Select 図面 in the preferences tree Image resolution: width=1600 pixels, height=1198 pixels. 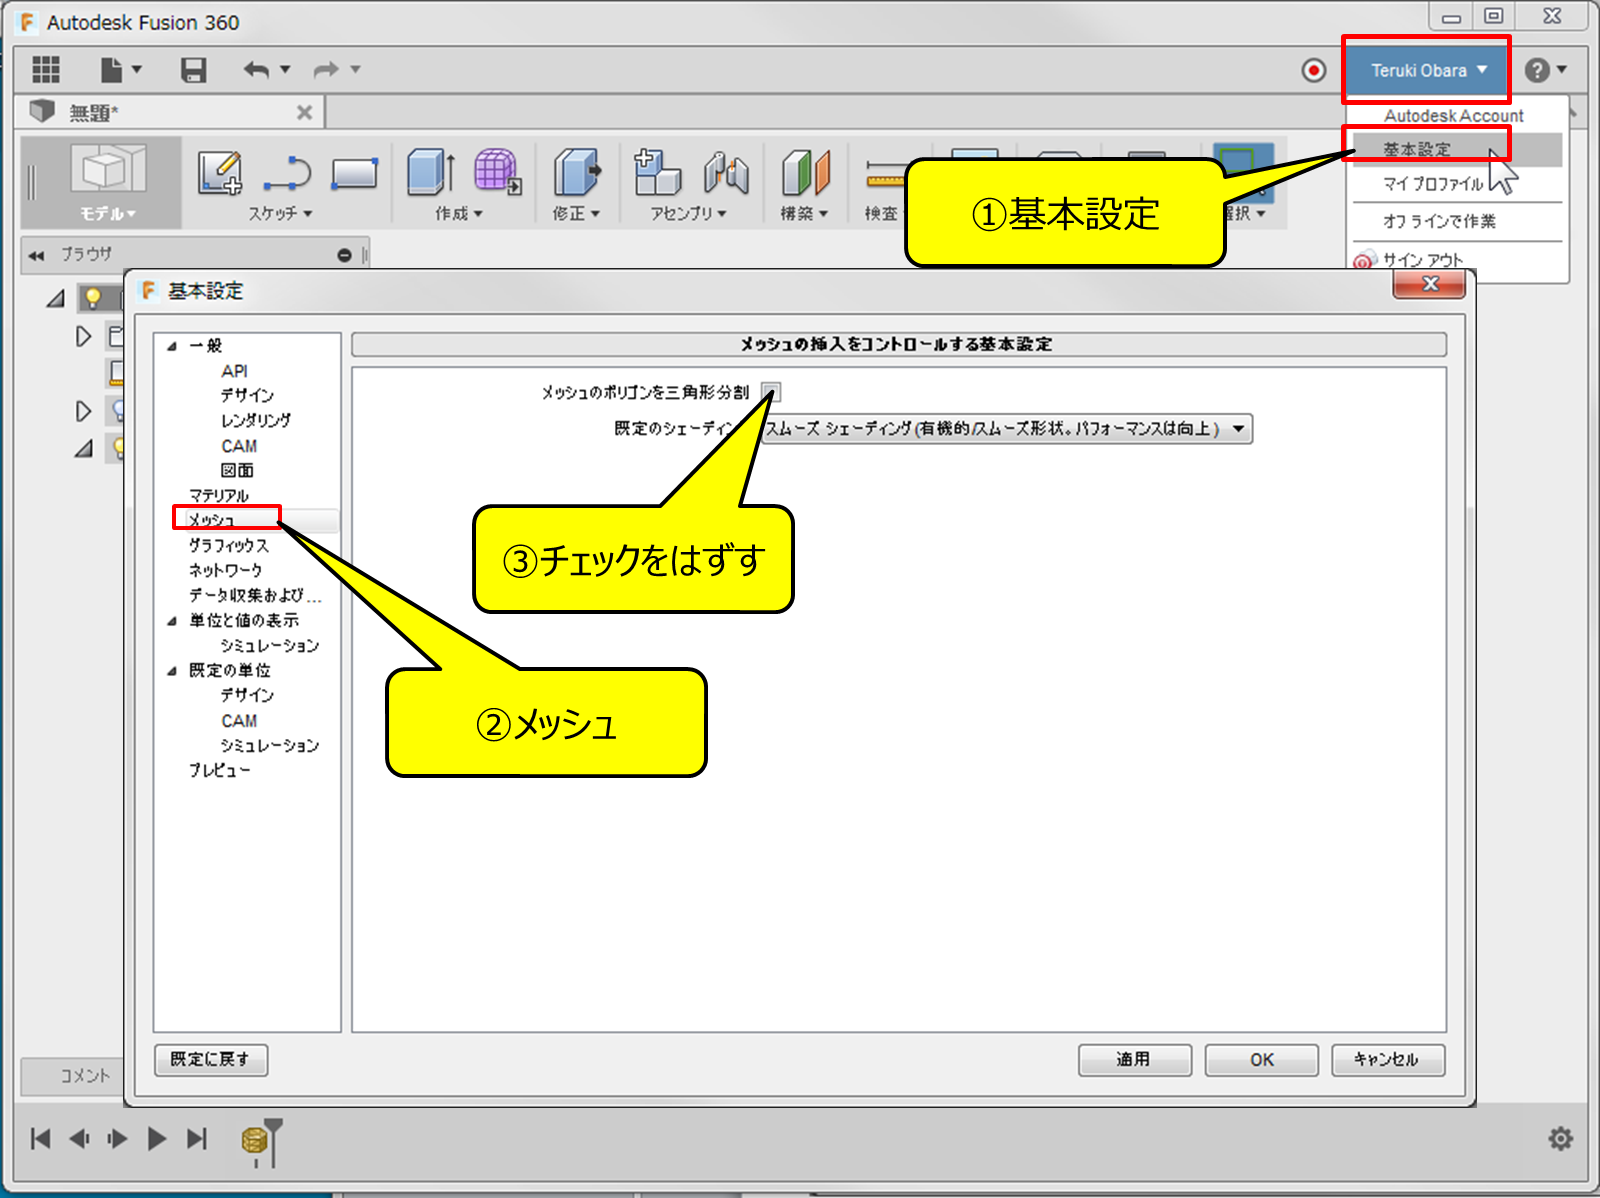tap(237, 471)
